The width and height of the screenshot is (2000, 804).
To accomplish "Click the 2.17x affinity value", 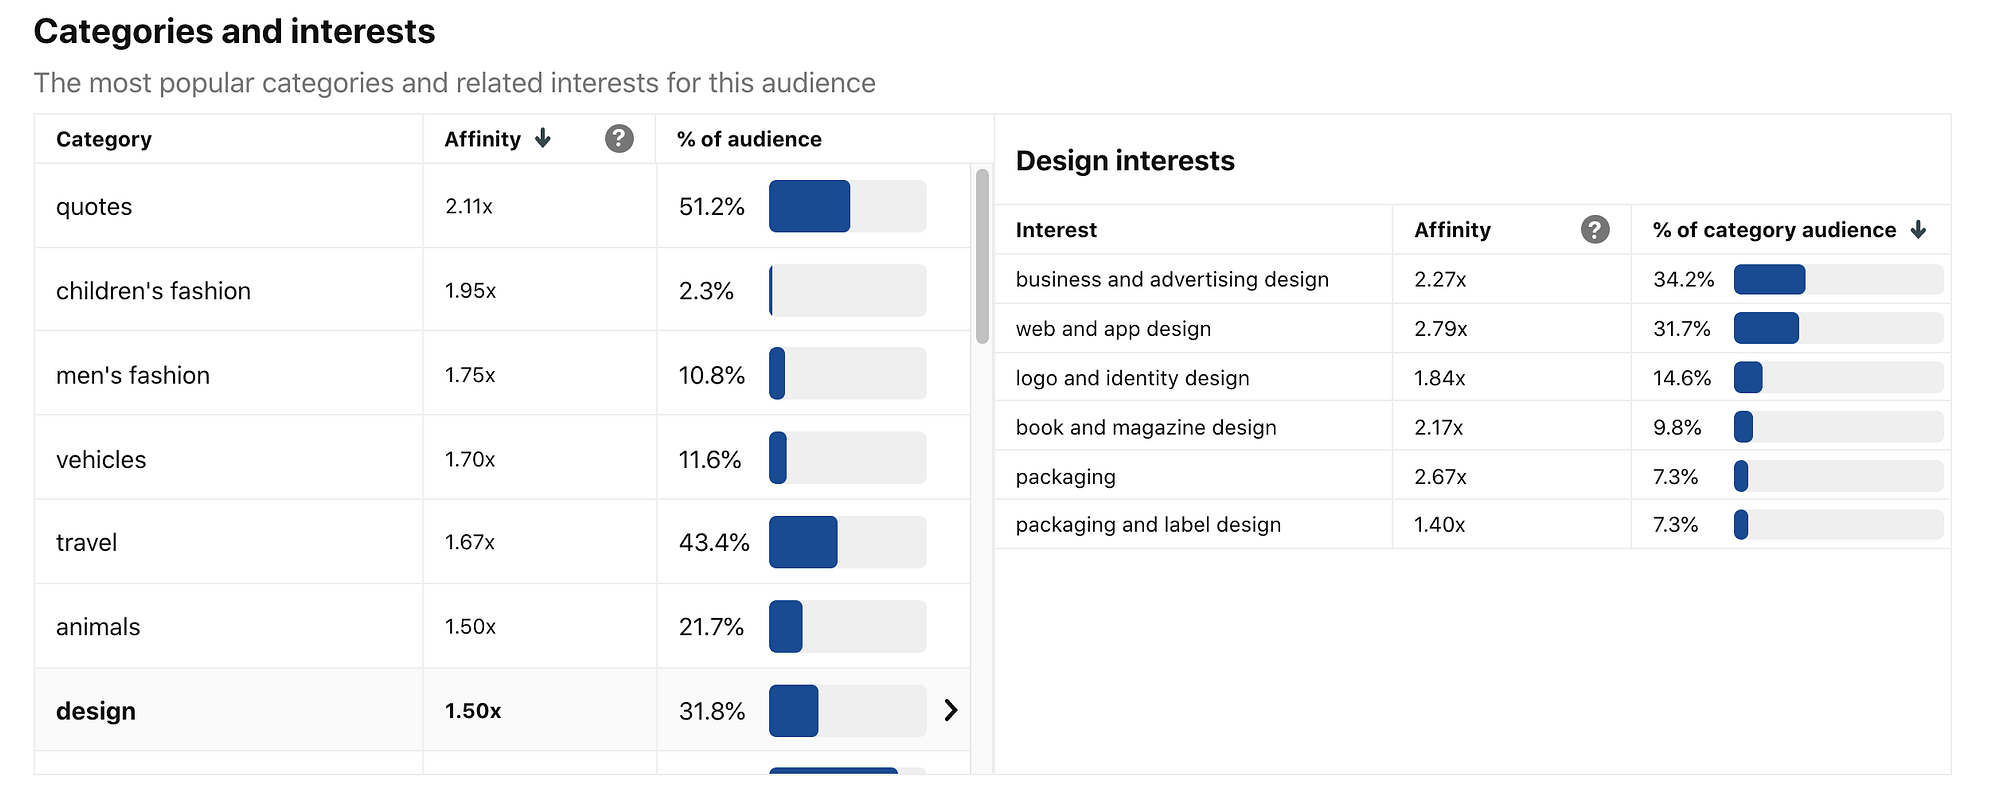I will coord(1439,426).
